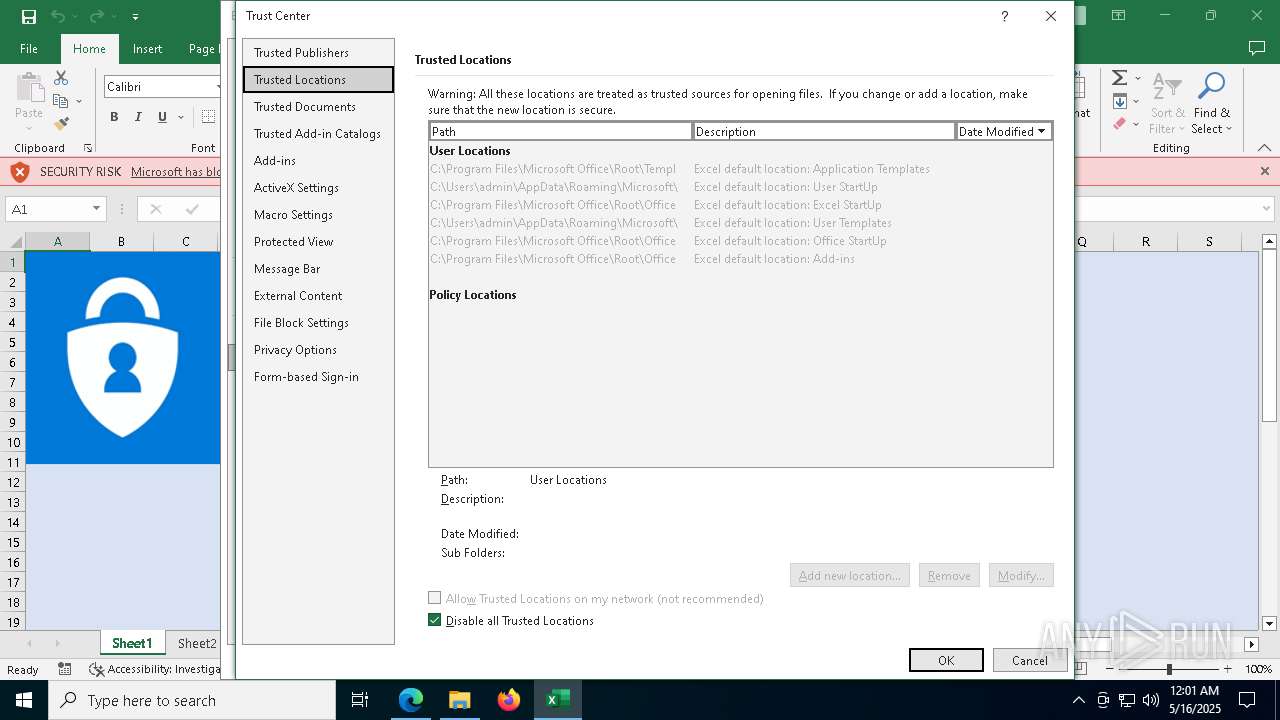Open File Explorer from taskbar
Screen dimensions: 1280x720
click(x=460, y=700)
